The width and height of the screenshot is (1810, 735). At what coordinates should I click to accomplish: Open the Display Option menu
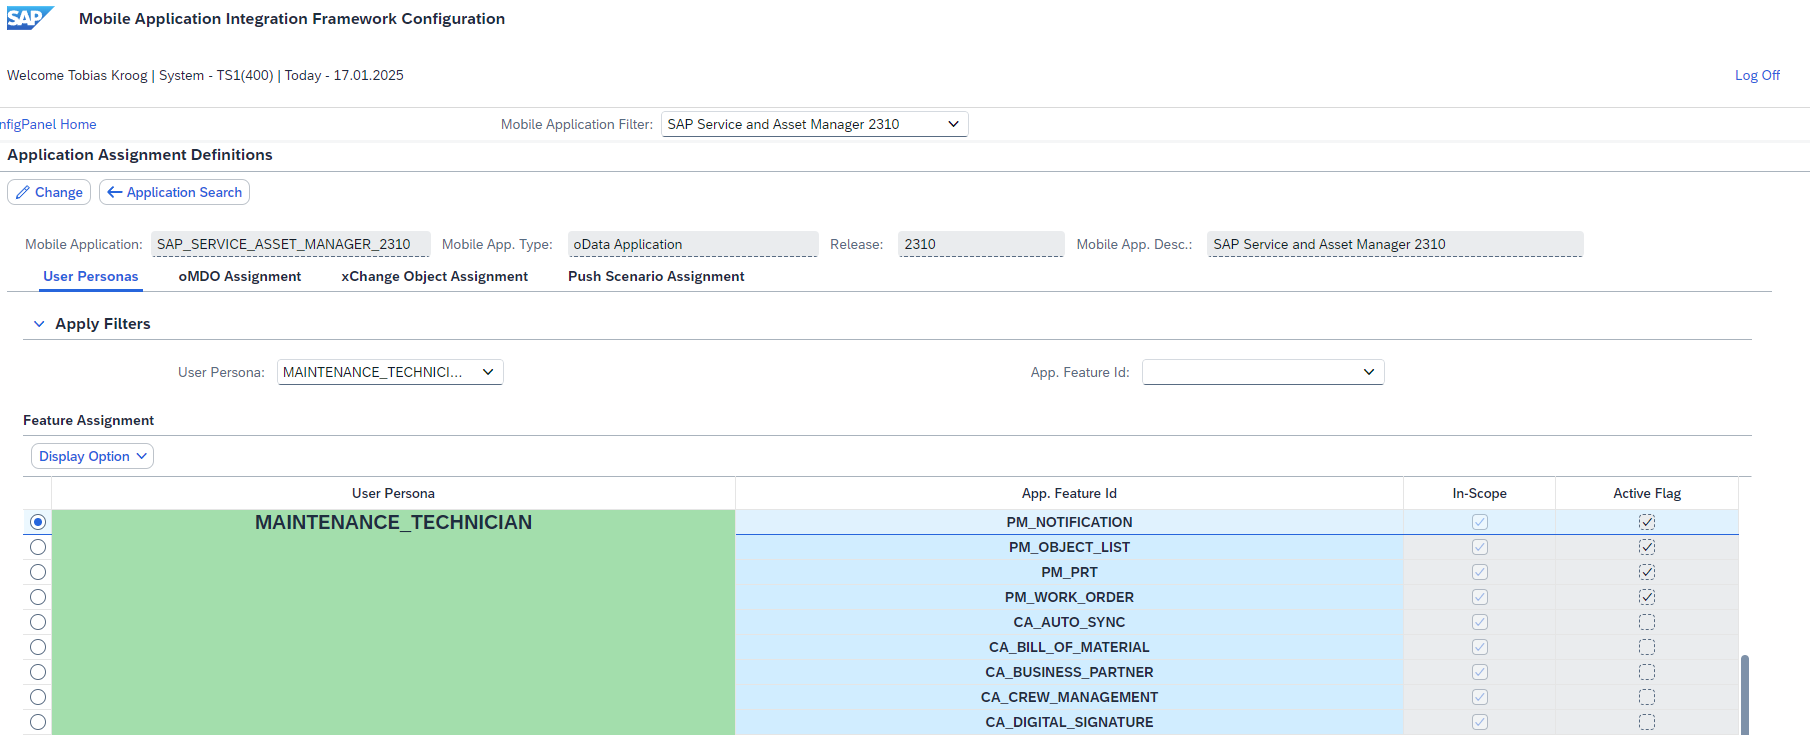pyautogui.click(x=92, y=456)
